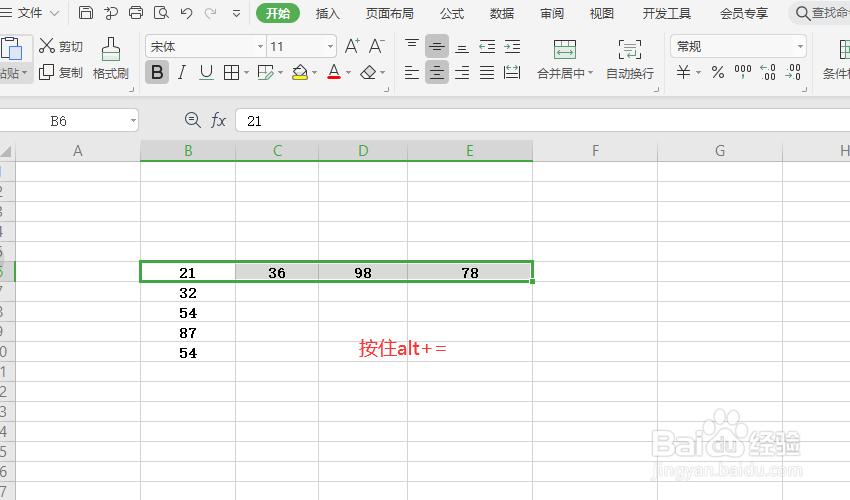Increase decimal places
This screenshot has height=500, width=850.
coord(768,72)
